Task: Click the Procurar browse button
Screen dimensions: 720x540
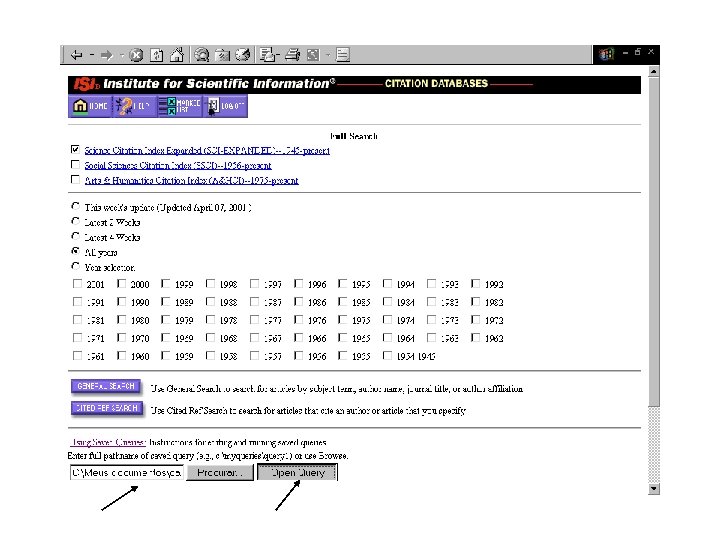Action: coord(220,472)
